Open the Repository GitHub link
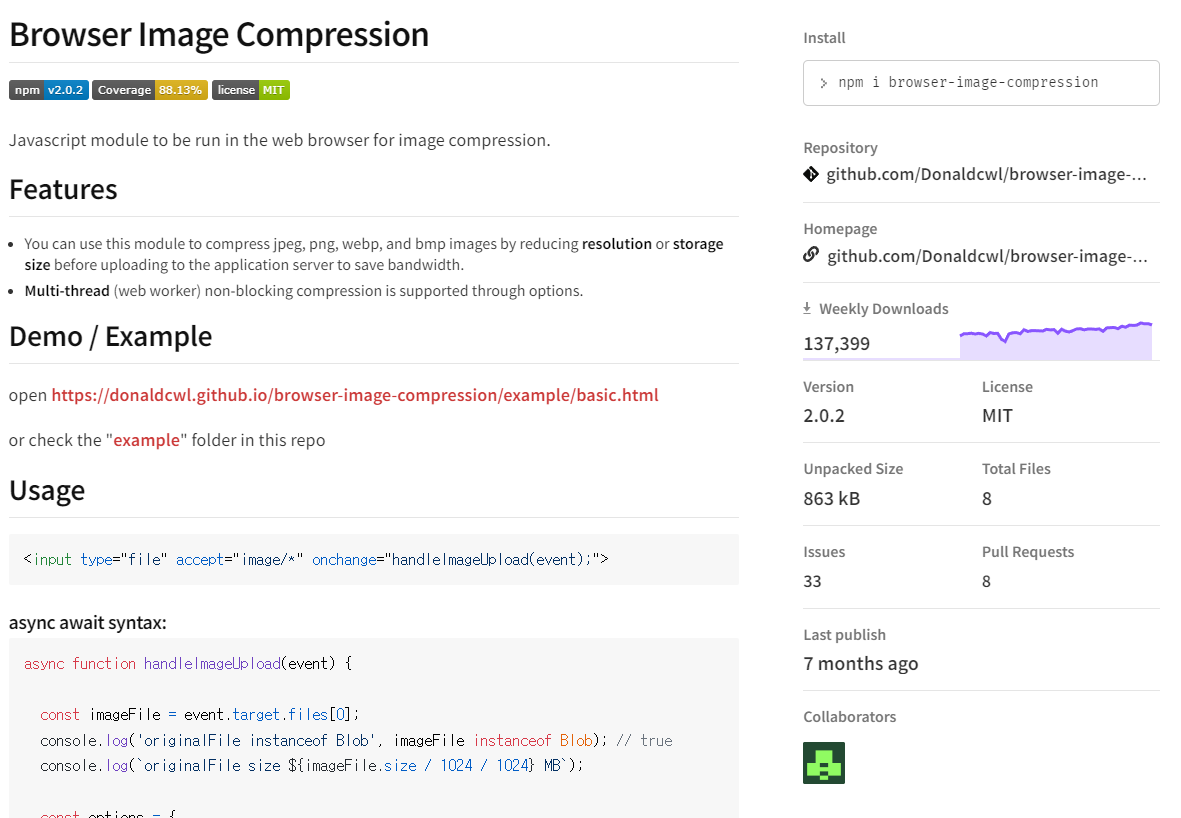The width and height of the screenshot is (1181, 818). point(987,175)
